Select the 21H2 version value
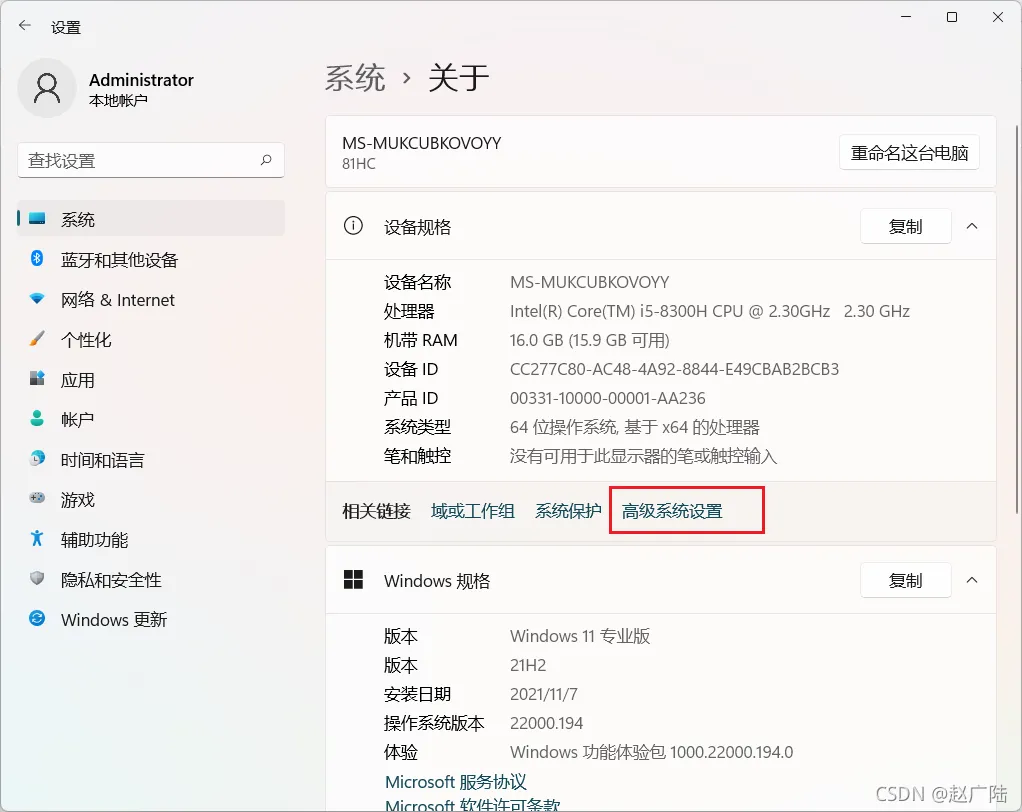The width and height of the screenshot is (1022, 812). click(528, 665)
